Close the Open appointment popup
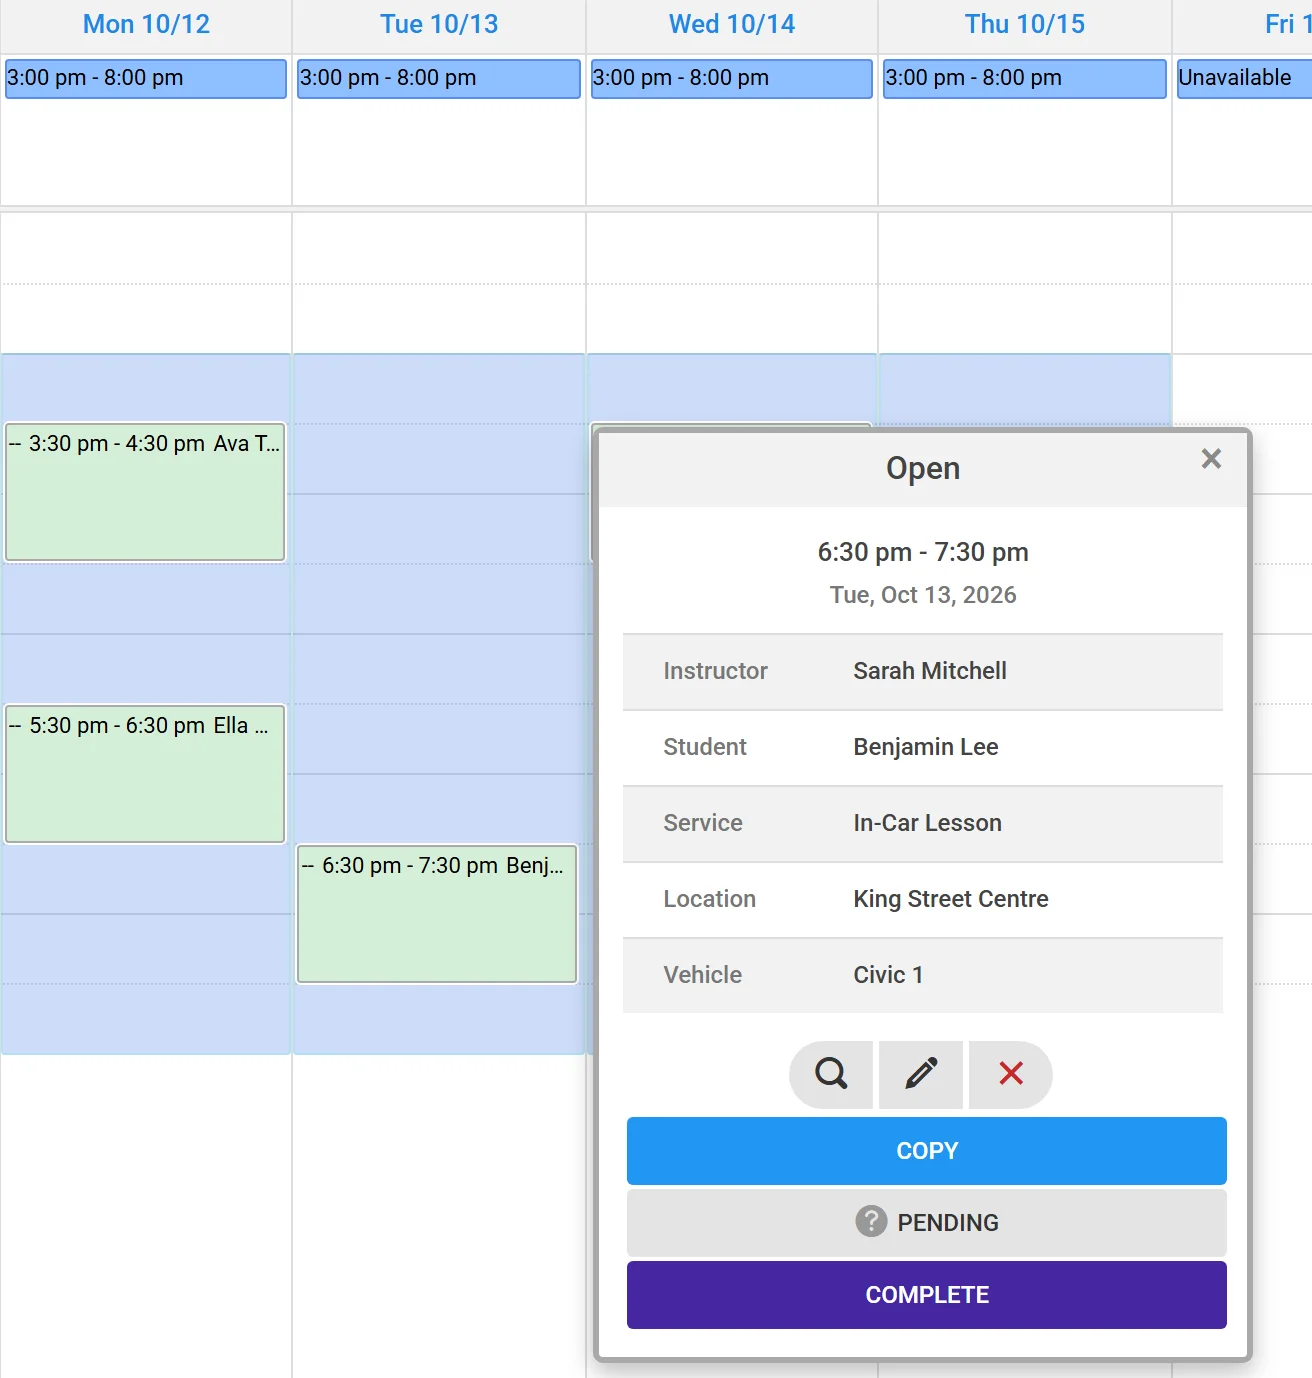This screenshot has width=1312, height=1378. 1211,459
